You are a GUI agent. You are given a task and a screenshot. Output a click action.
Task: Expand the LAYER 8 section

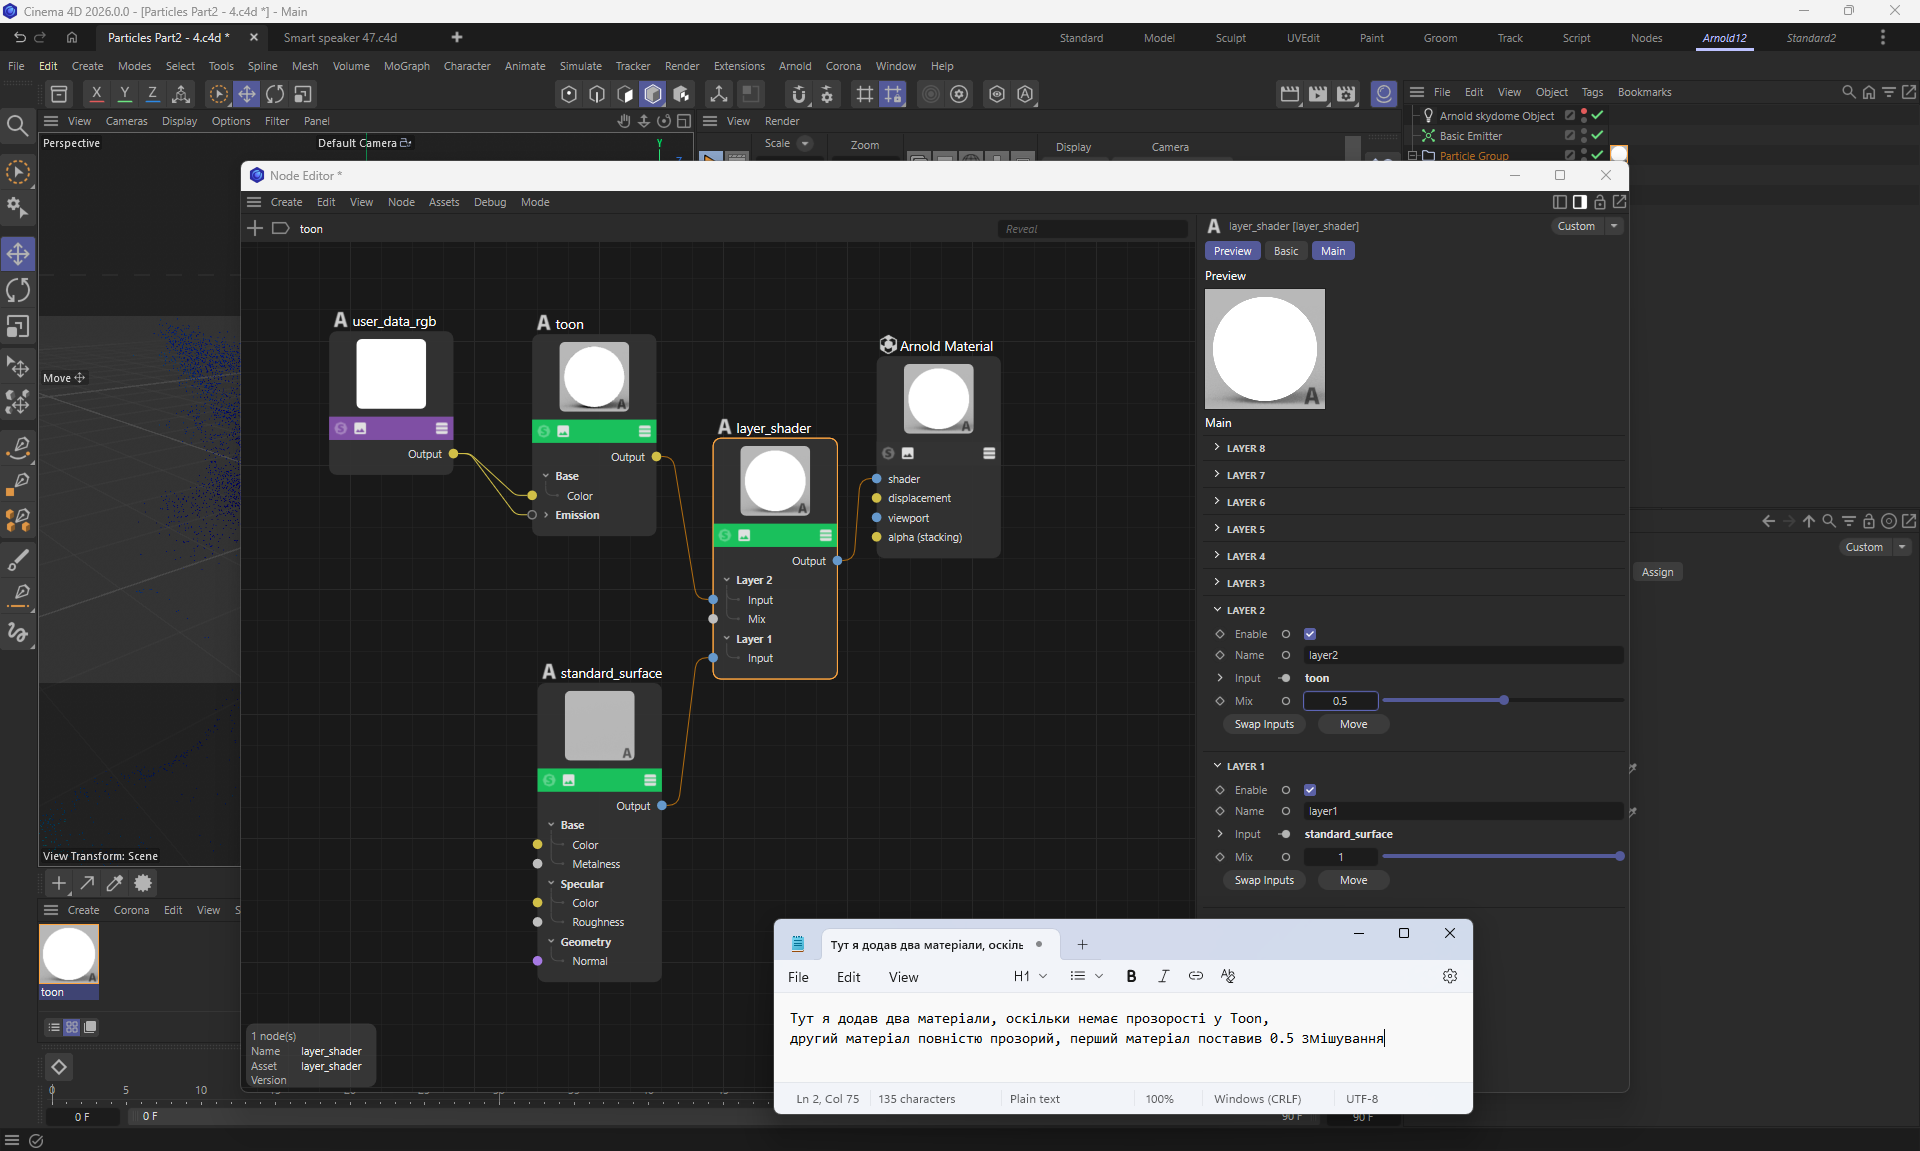[1217, 448]
